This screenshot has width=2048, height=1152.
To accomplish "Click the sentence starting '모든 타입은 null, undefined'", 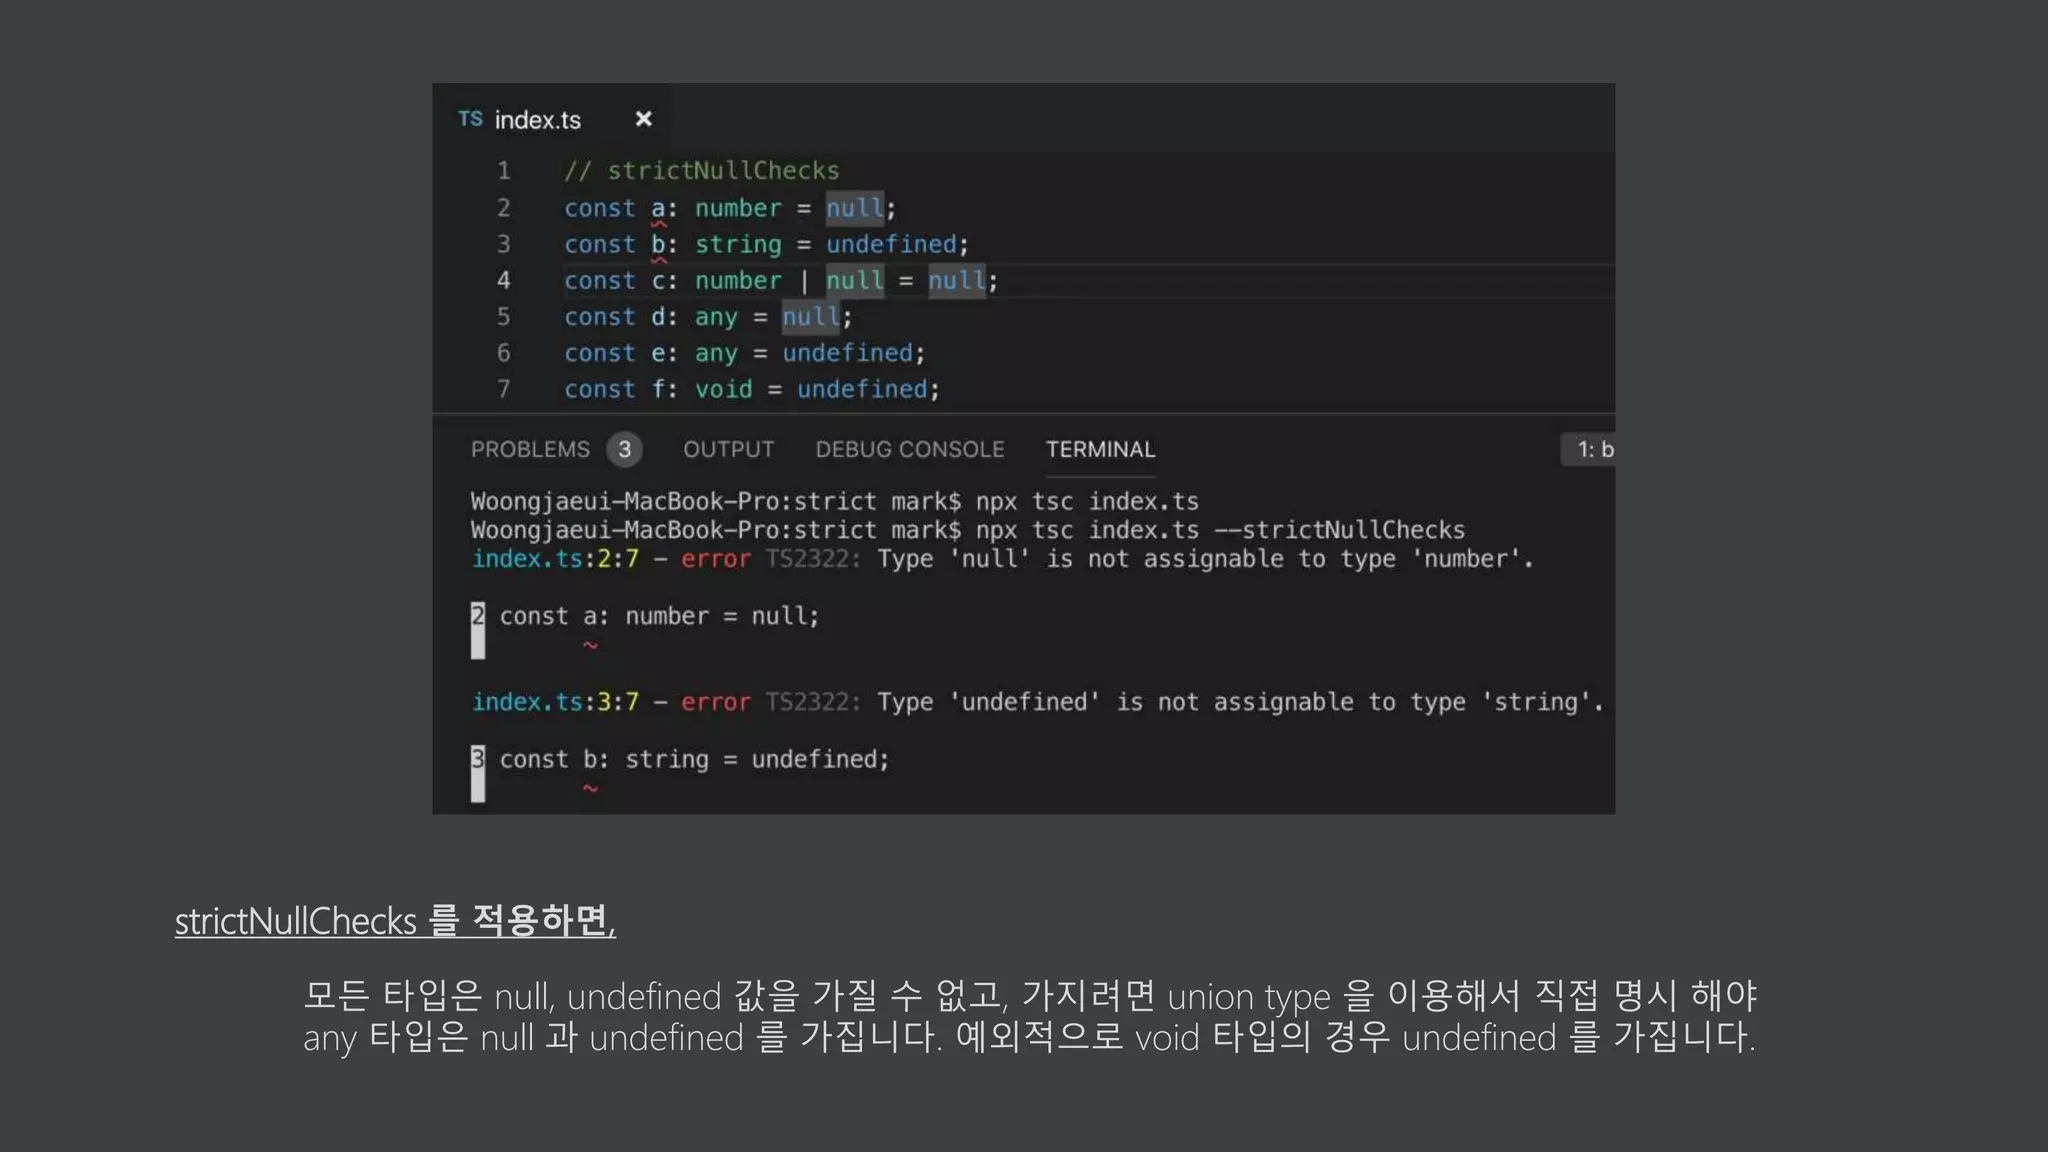I will pyautogui.click(x=1030, y=996).
